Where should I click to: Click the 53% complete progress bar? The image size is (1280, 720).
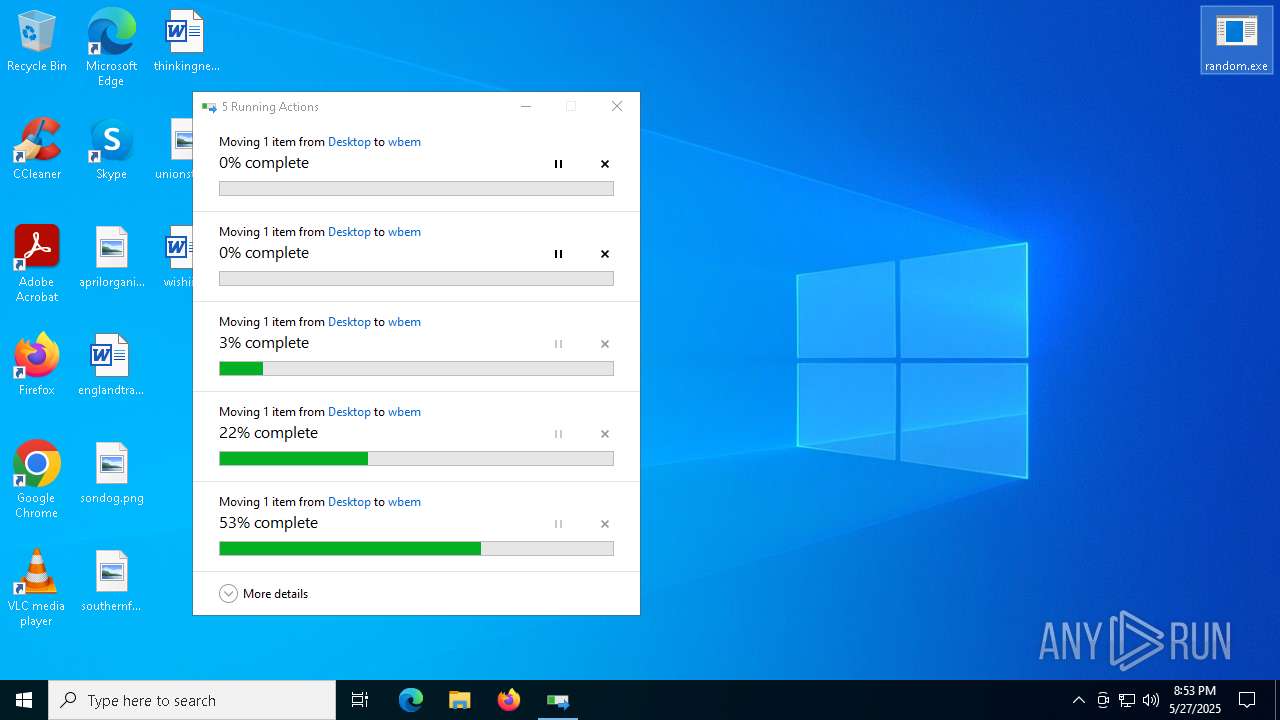(416, 548)
